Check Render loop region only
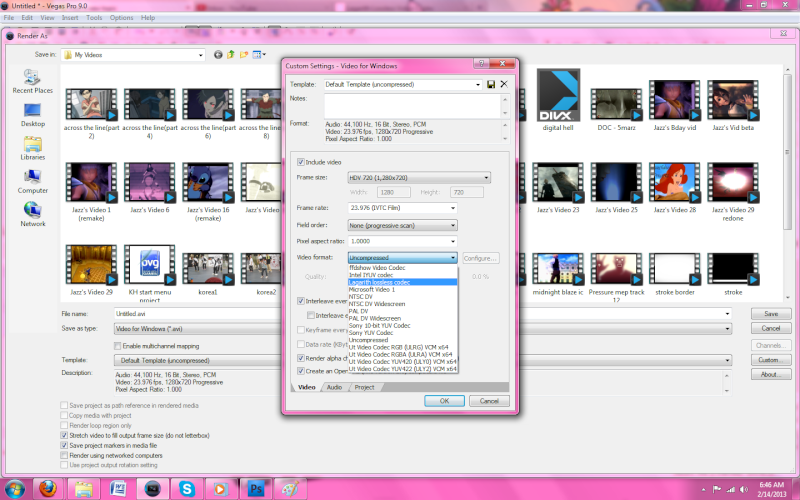Image resolution: width=800 pixels, height=500 pixels. [64, 426]
